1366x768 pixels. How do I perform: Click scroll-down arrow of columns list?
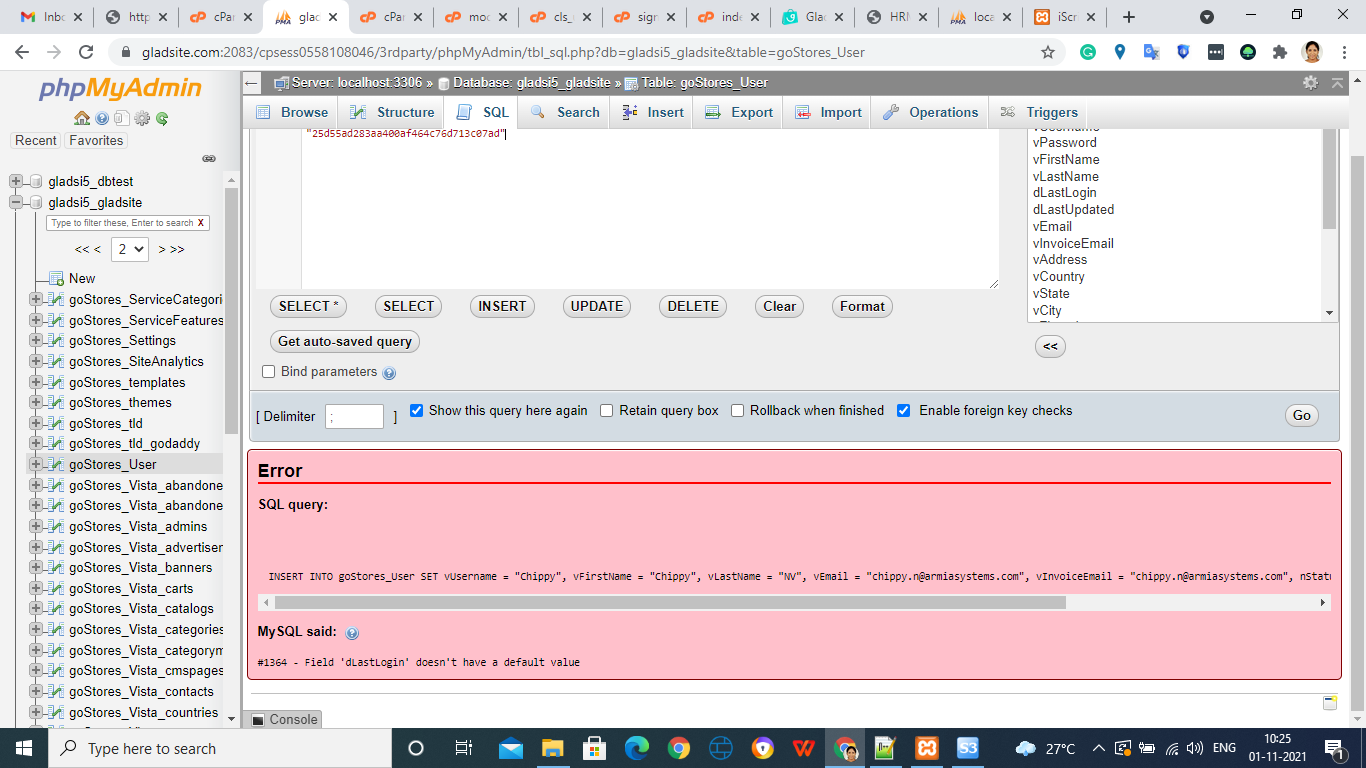point(1329,313)
